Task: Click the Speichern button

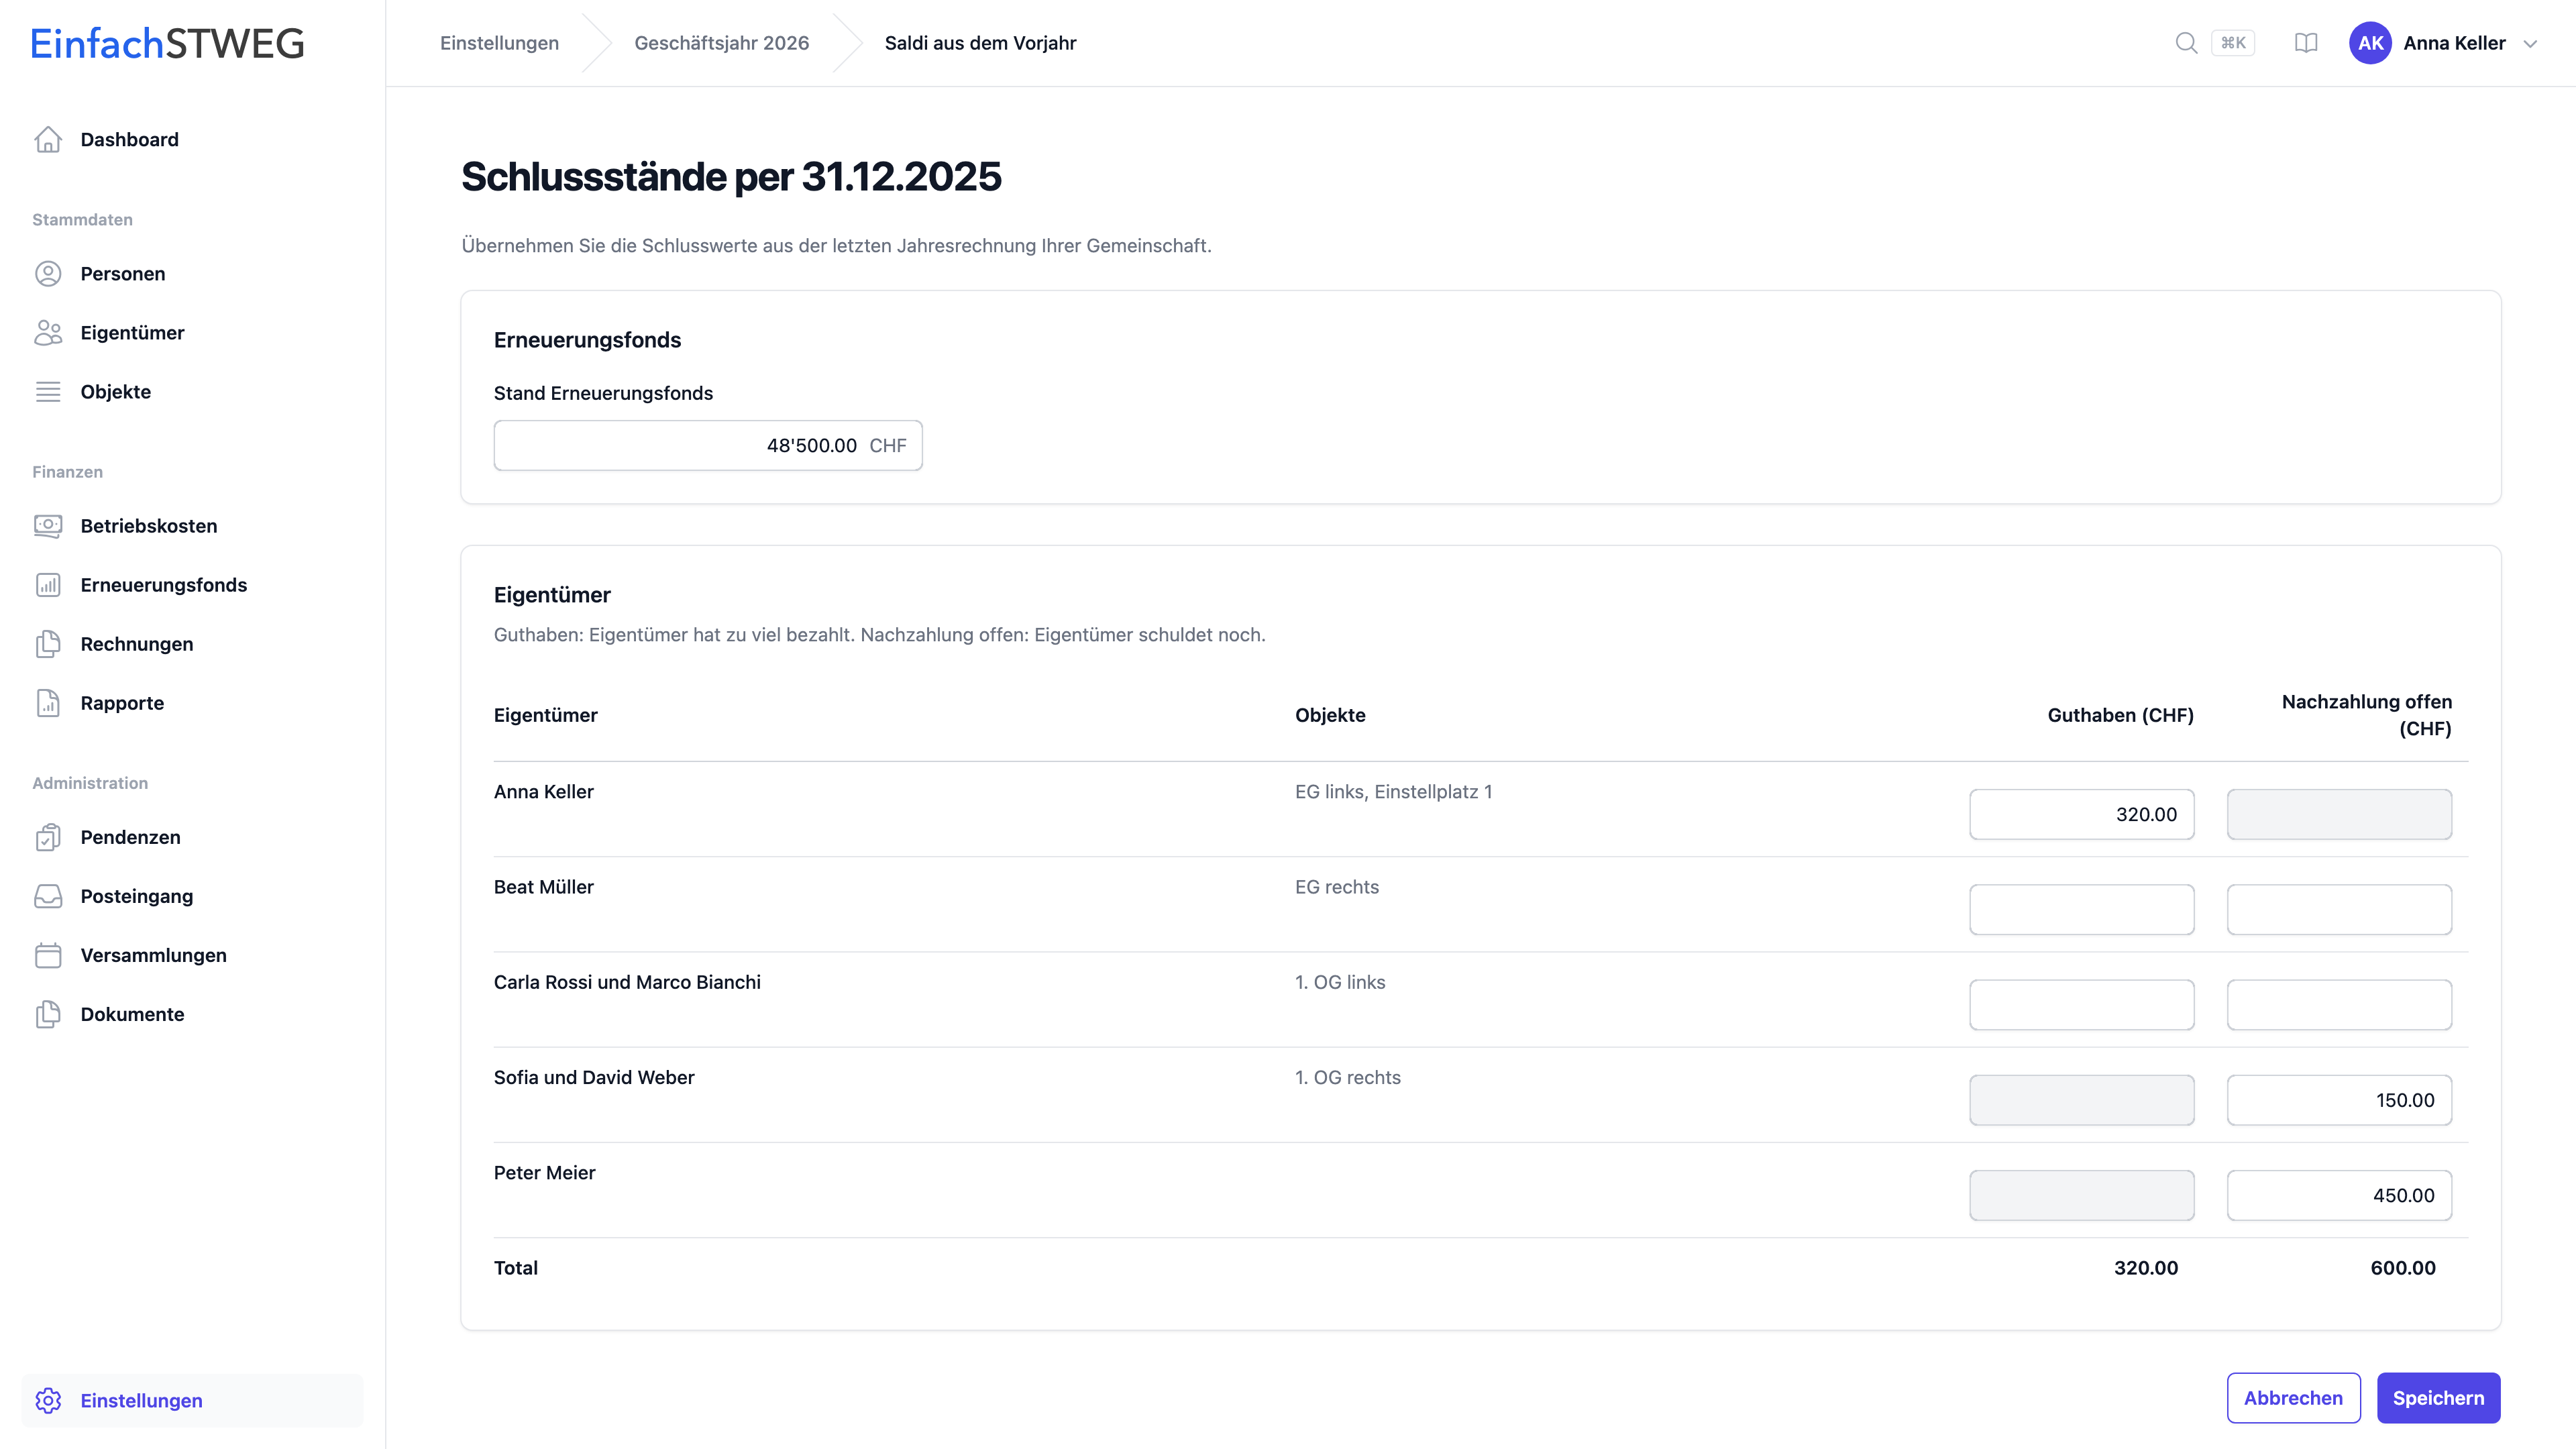Action: point(2438,1397)
